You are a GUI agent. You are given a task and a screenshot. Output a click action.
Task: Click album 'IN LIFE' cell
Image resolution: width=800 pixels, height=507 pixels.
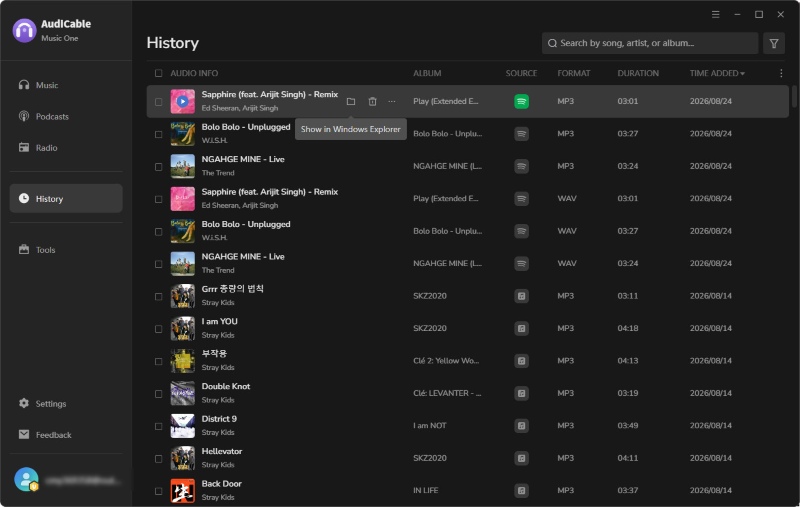[x=426, y=490]
